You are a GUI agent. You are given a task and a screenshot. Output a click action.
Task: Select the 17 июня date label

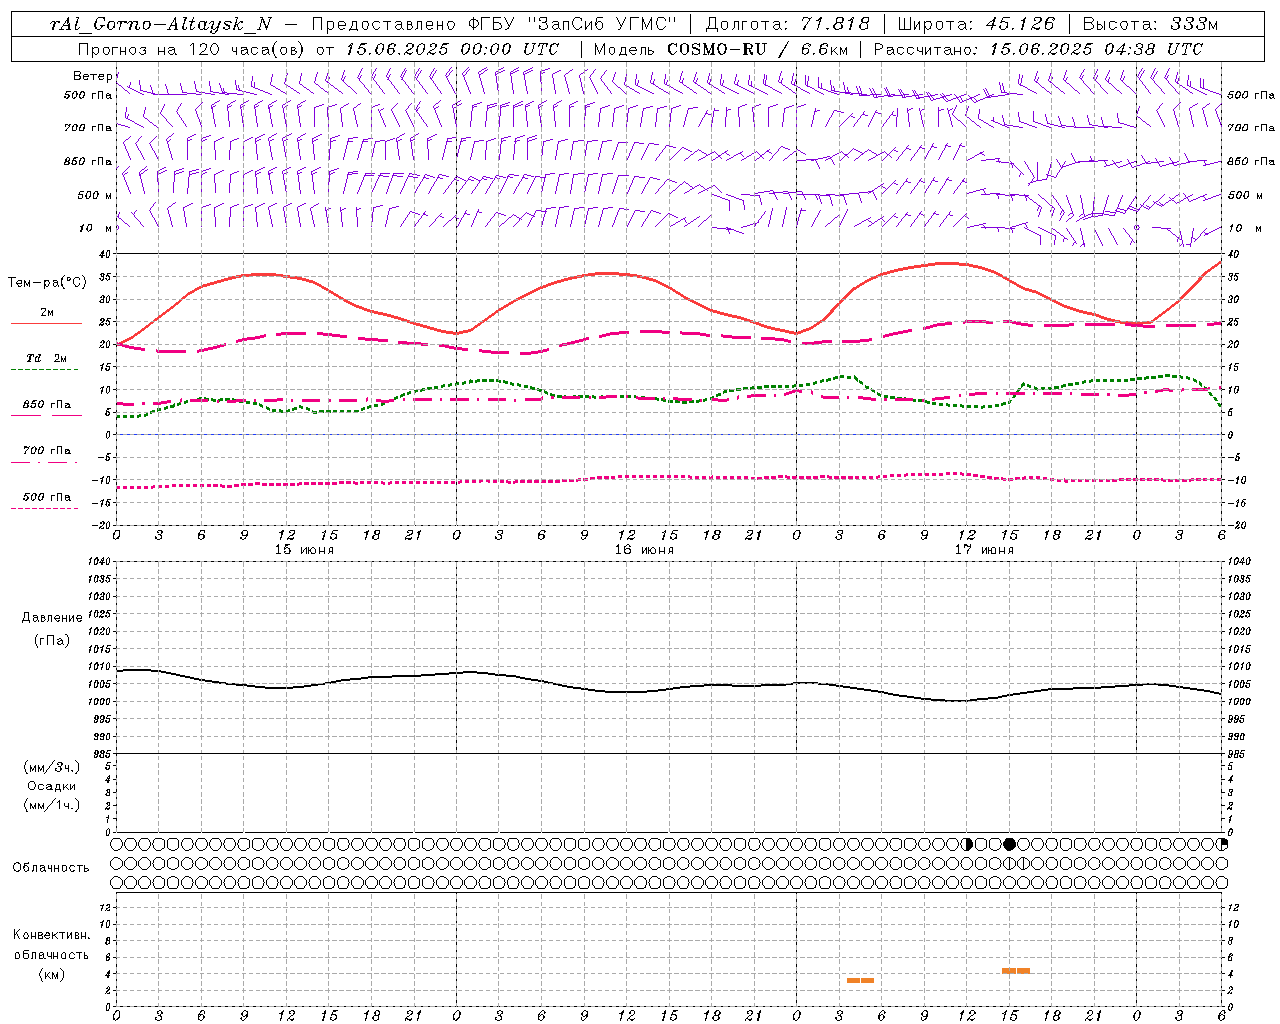tap(984, 550)
